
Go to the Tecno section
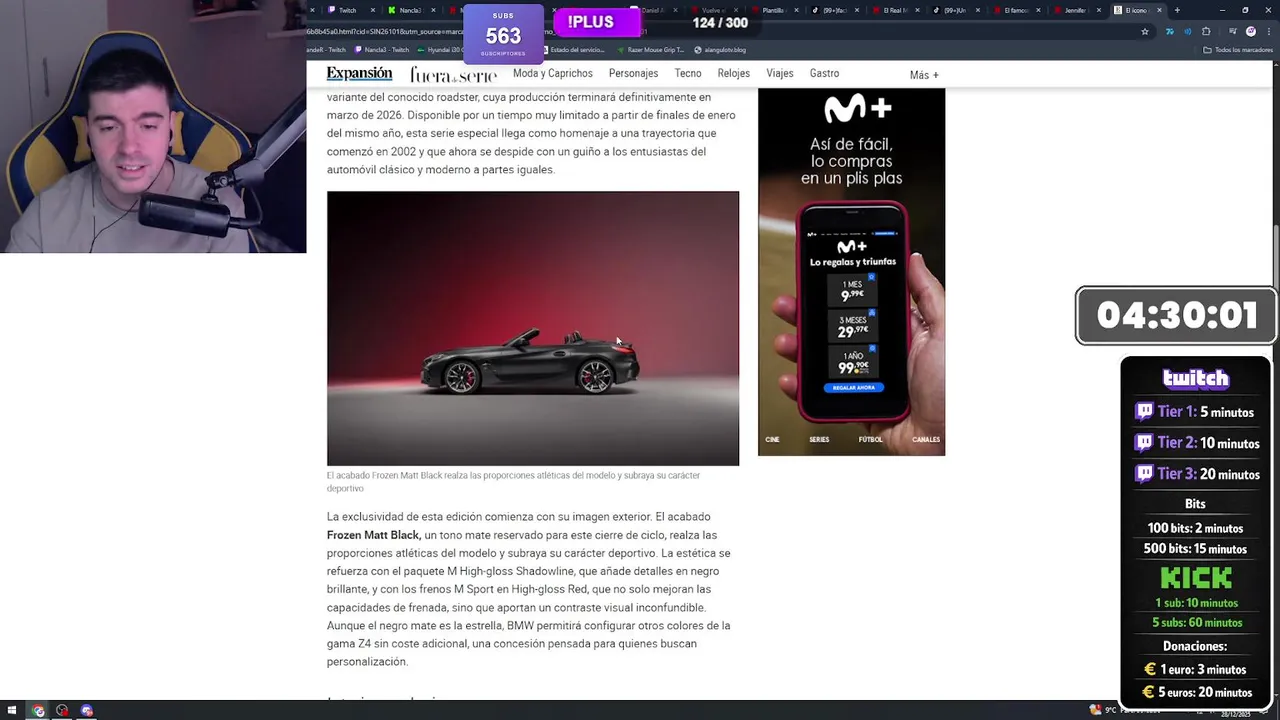click(x=688, y=73)
